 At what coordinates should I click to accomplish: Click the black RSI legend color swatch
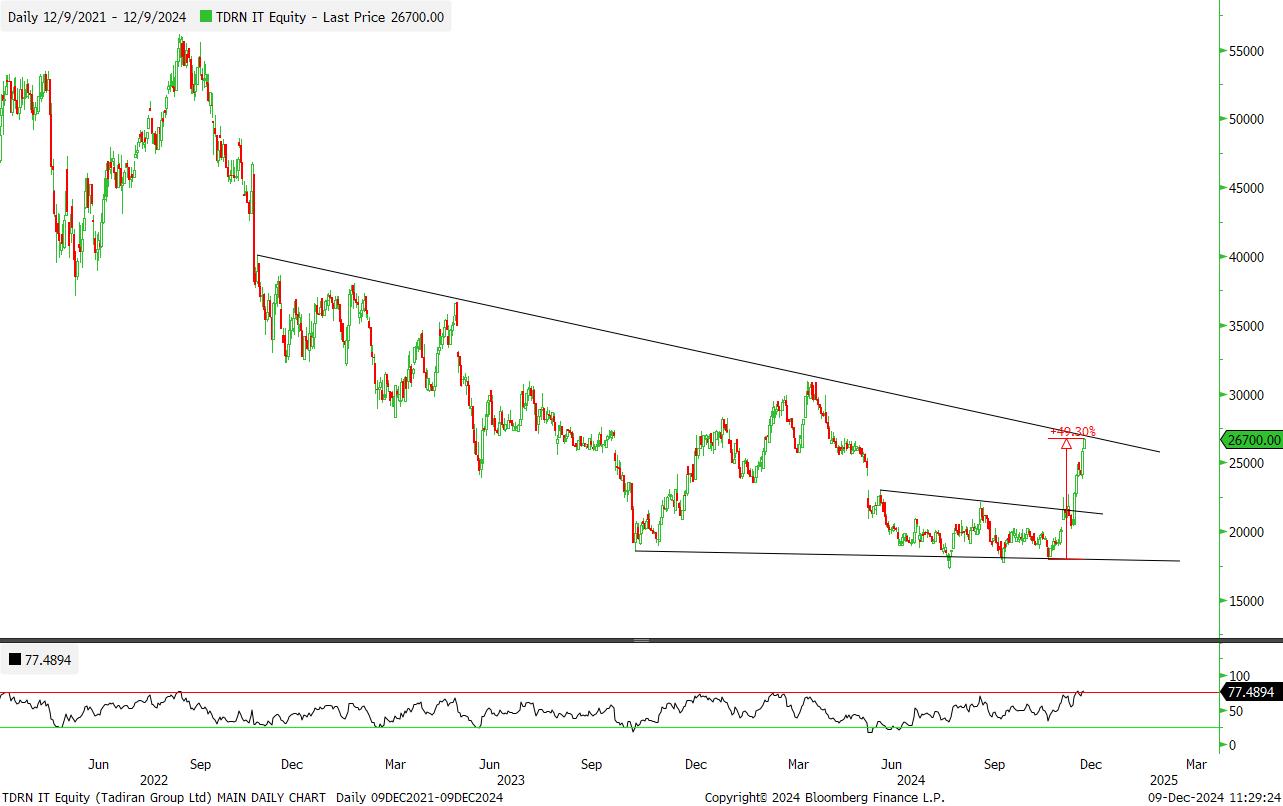[15, 660]
